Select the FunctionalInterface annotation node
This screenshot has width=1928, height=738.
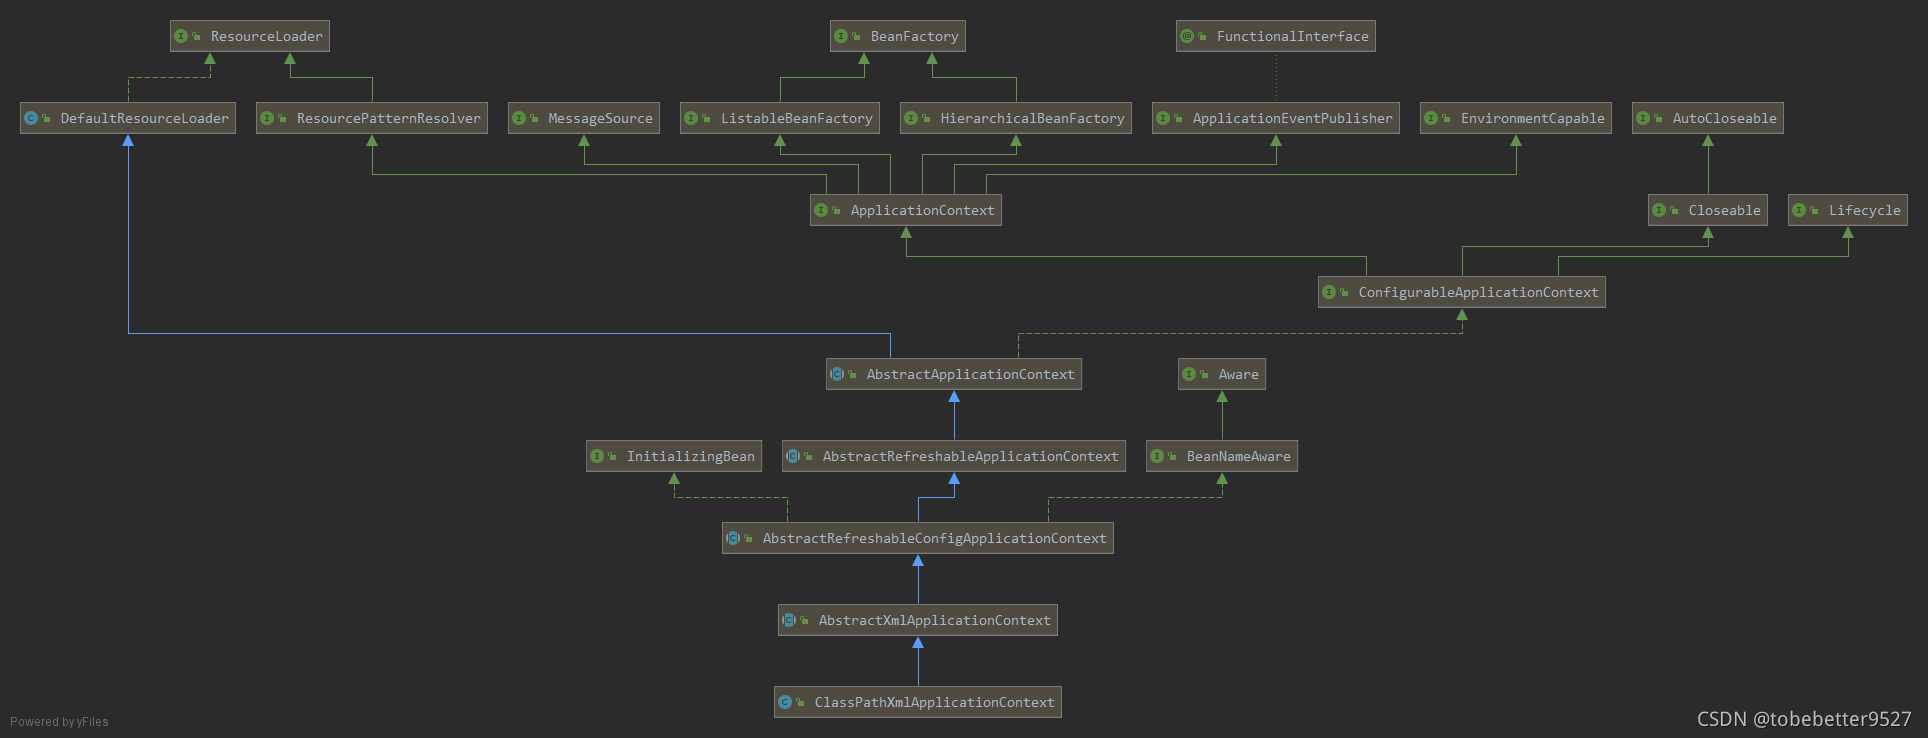(1276, 36)
